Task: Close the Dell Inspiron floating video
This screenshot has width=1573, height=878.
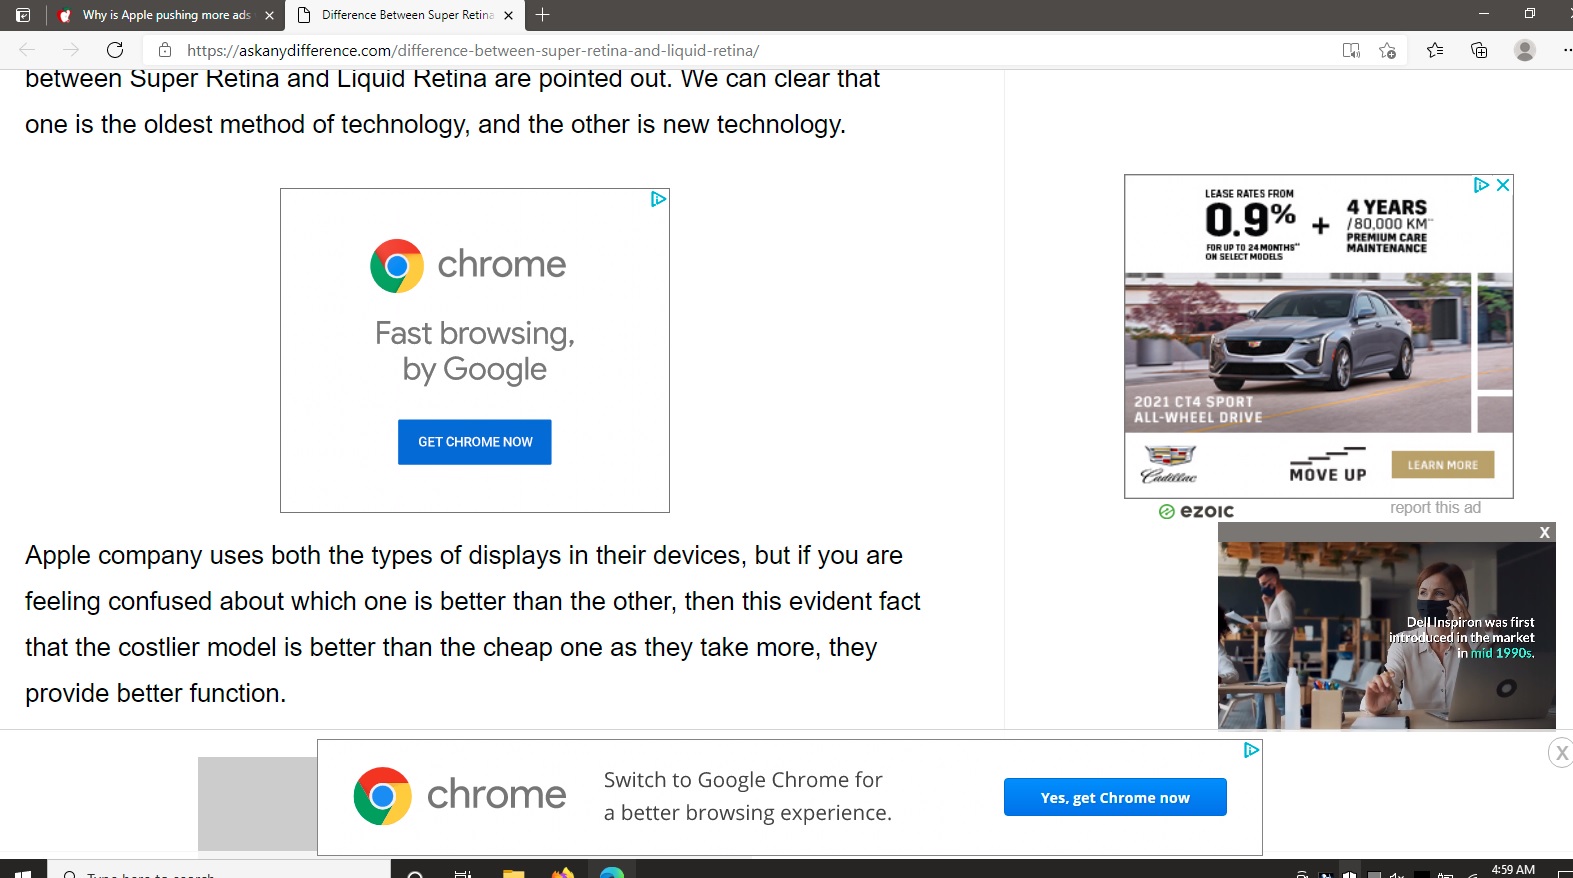Action: tap(1544, 533)
